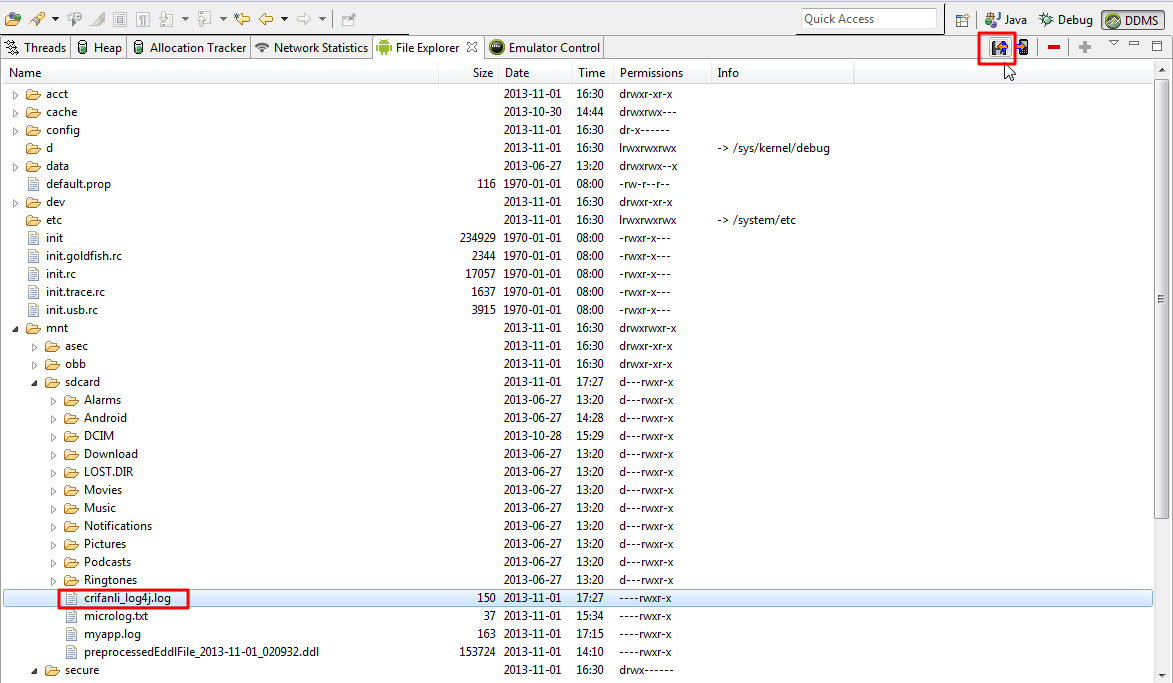Click the Open Perspective icon
This screenshot has width=1173, height=683.
point(962,20)
